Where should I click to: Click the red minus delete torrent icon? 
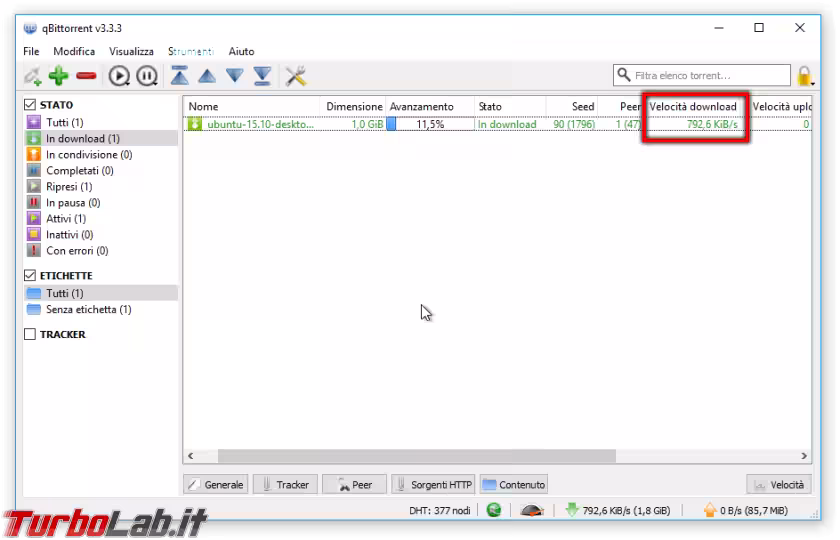click(x=87, y=76)
